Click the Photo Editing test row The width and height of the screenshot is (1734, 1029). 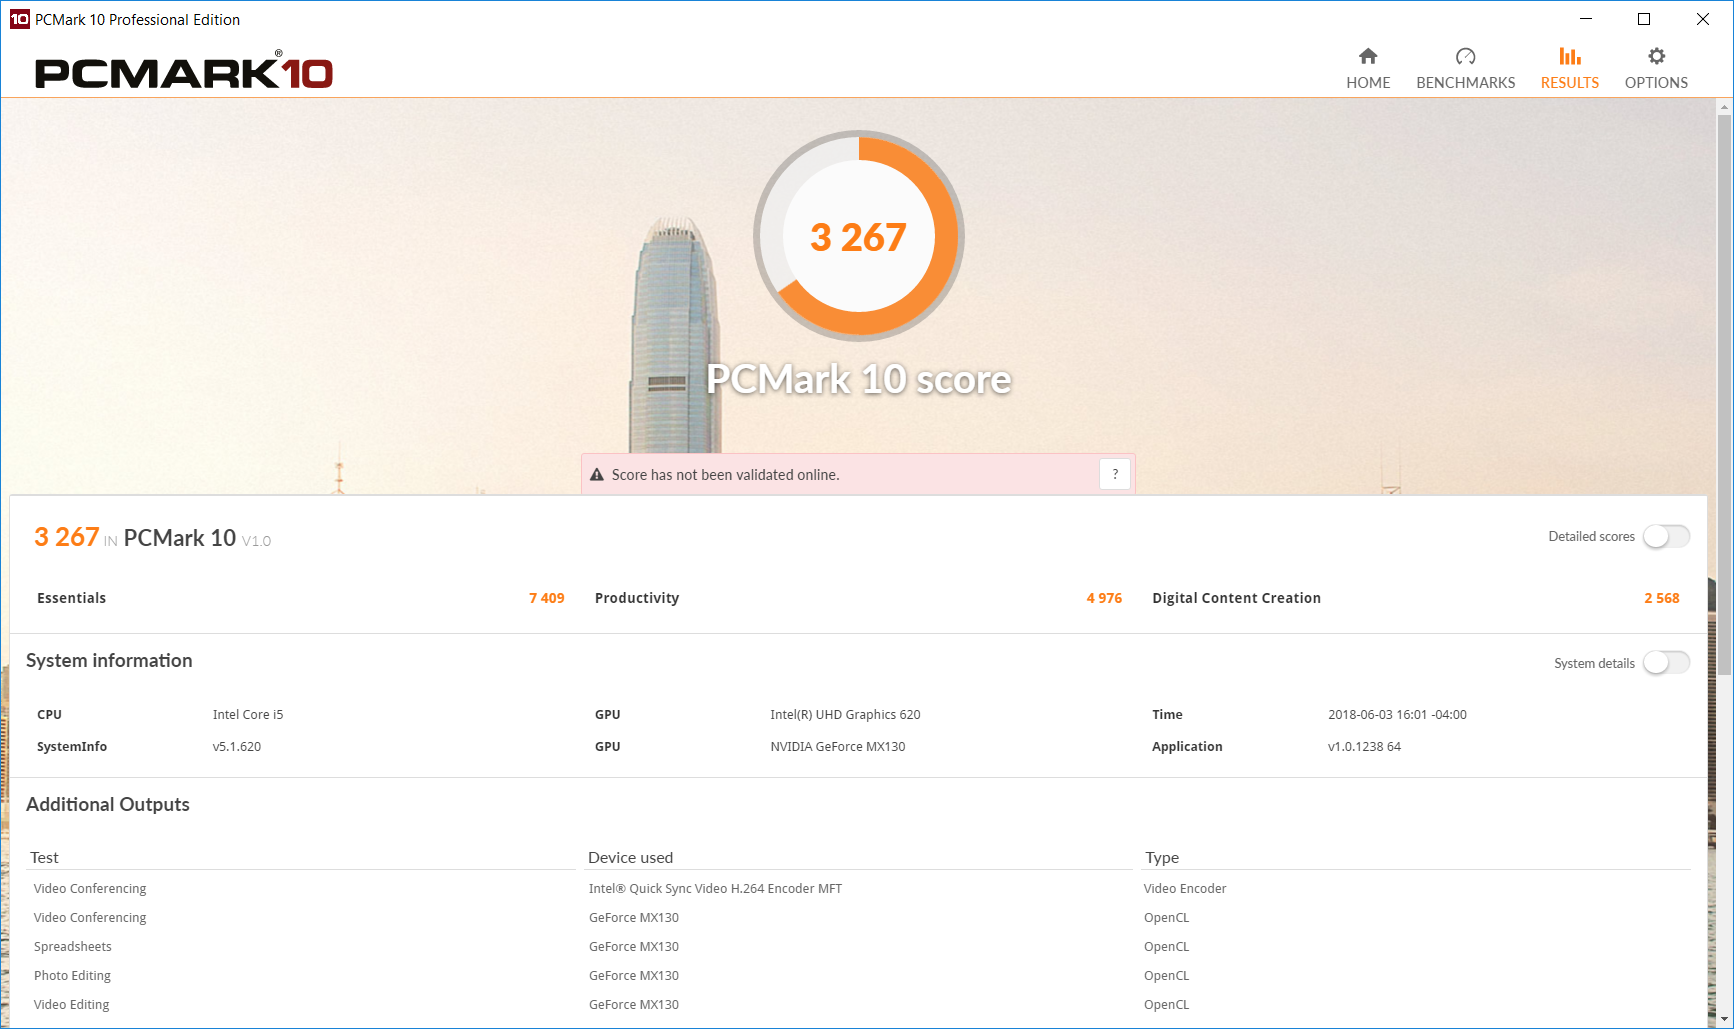[x=72, y=976]
